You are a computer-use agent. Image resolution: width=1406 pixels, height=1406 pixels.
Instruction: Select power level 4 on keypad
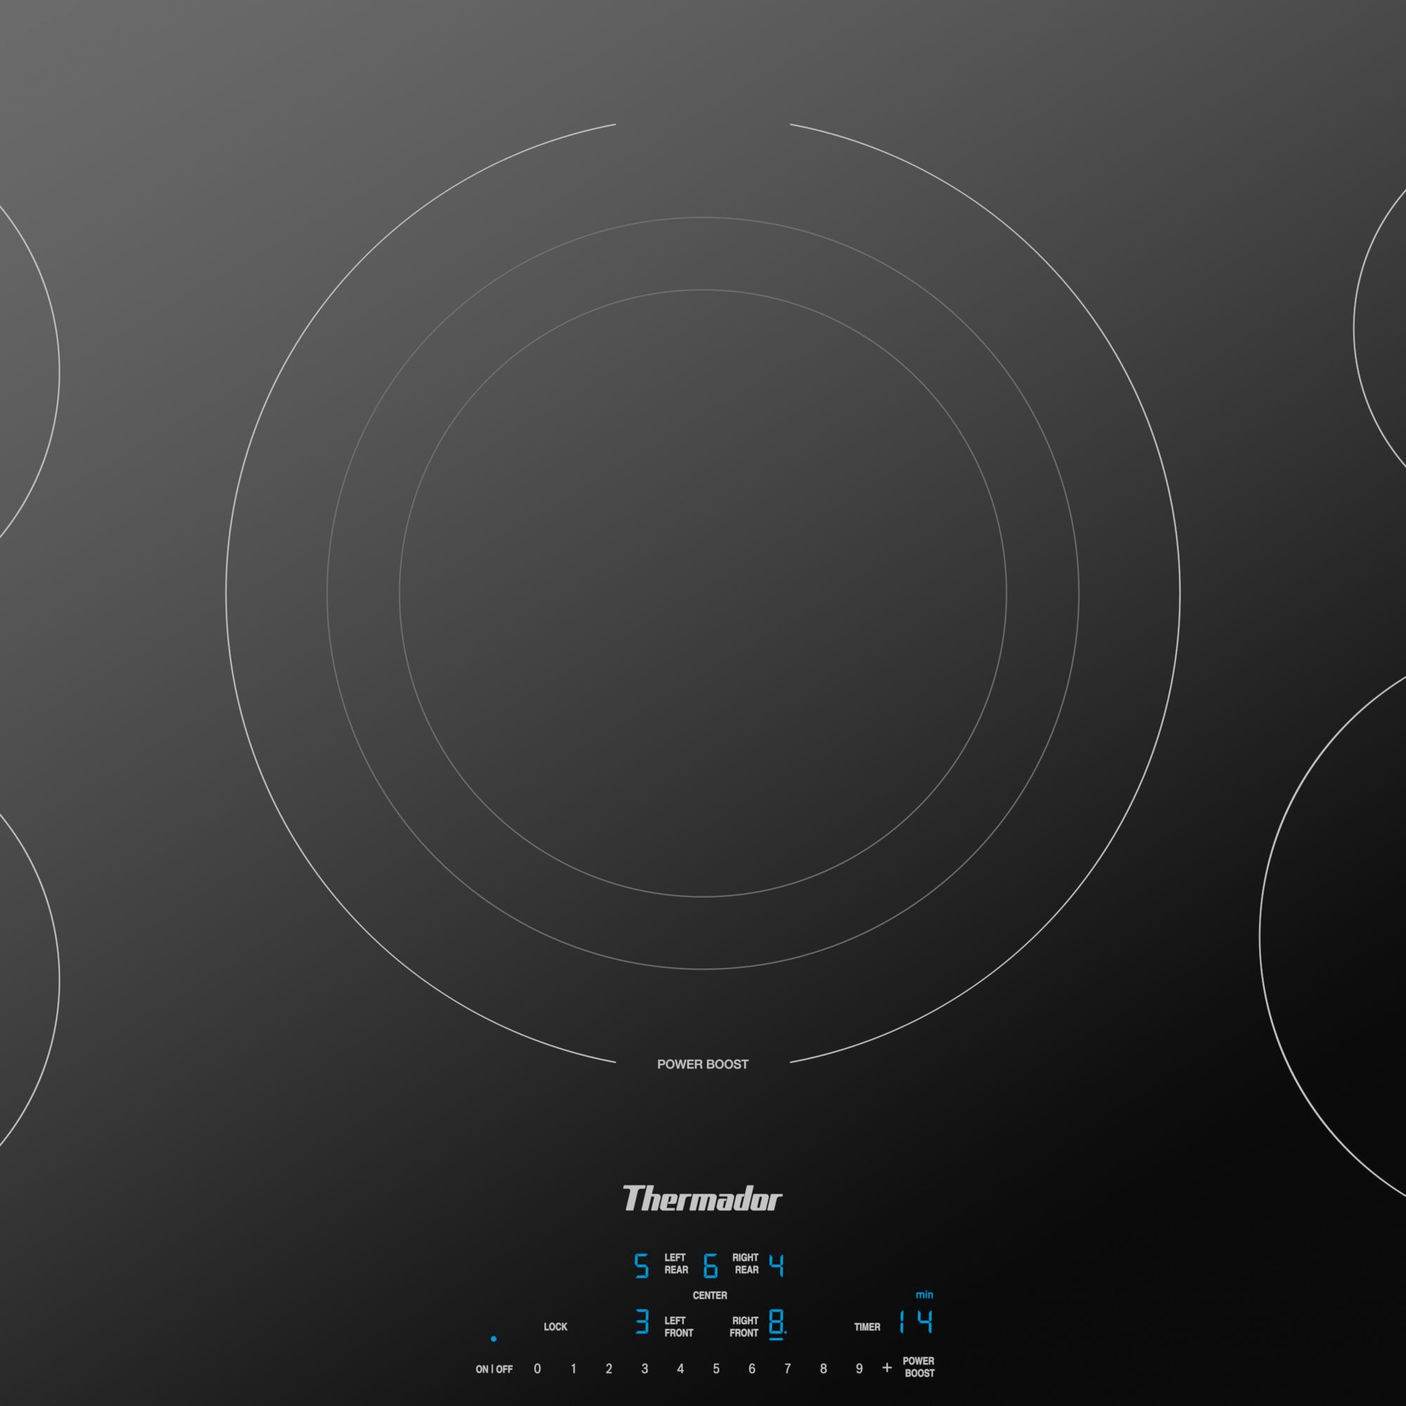tap(680, 1369)
